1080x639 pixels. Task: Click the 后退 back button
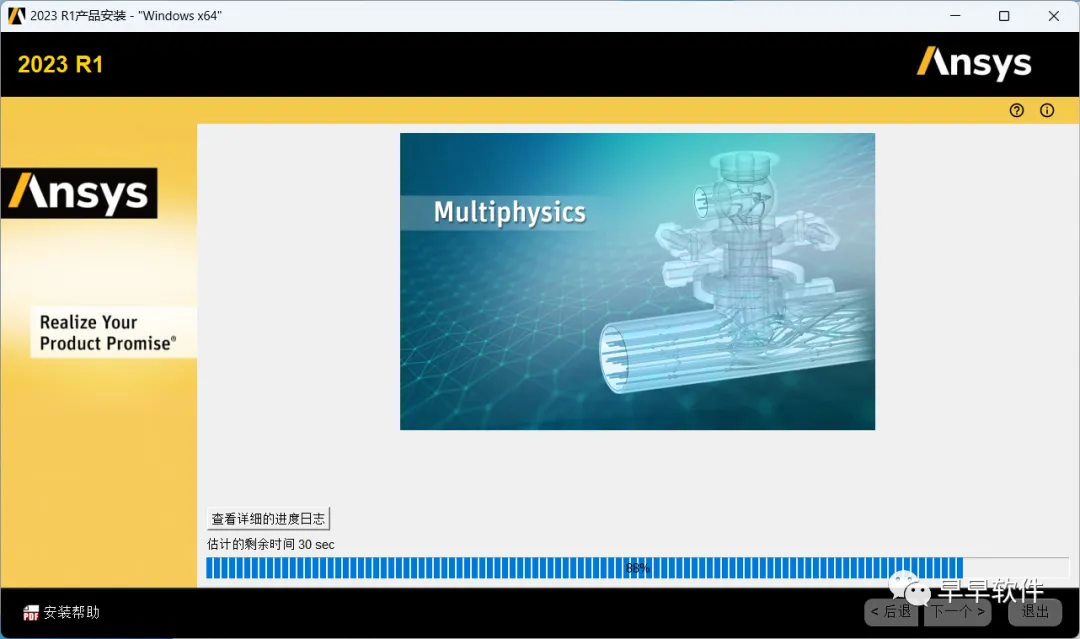[891, 611]
